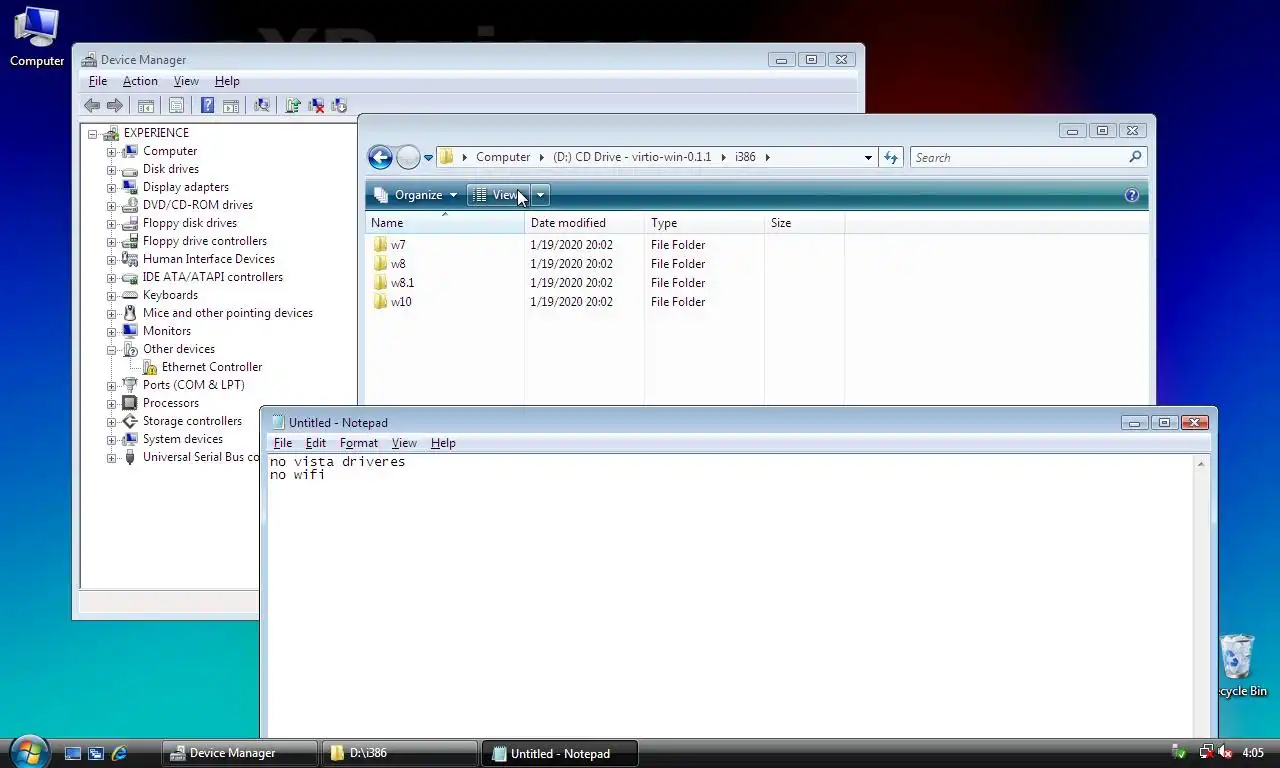The width and height of the screenshot is (1280, 768).
Task: Click Explorer Forward navigation button
Action: [408, 157]
